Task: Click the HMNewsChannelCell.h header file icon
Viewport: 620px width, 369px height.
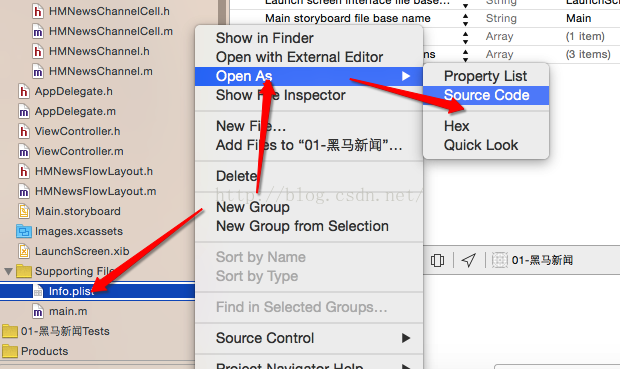Action: pos(38,11)
